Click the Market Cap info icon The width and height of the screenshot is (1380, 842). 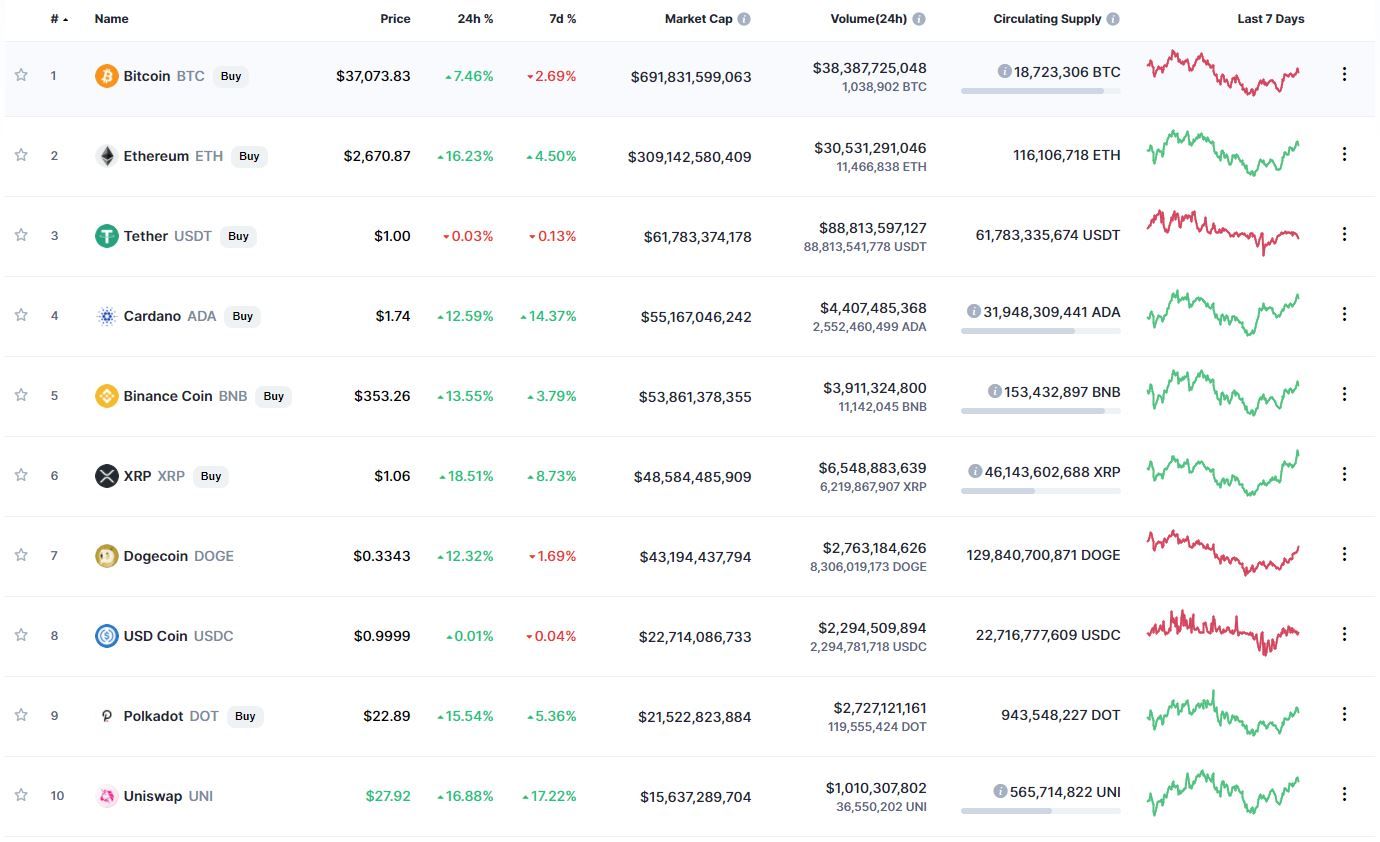(x=744, y=19)
